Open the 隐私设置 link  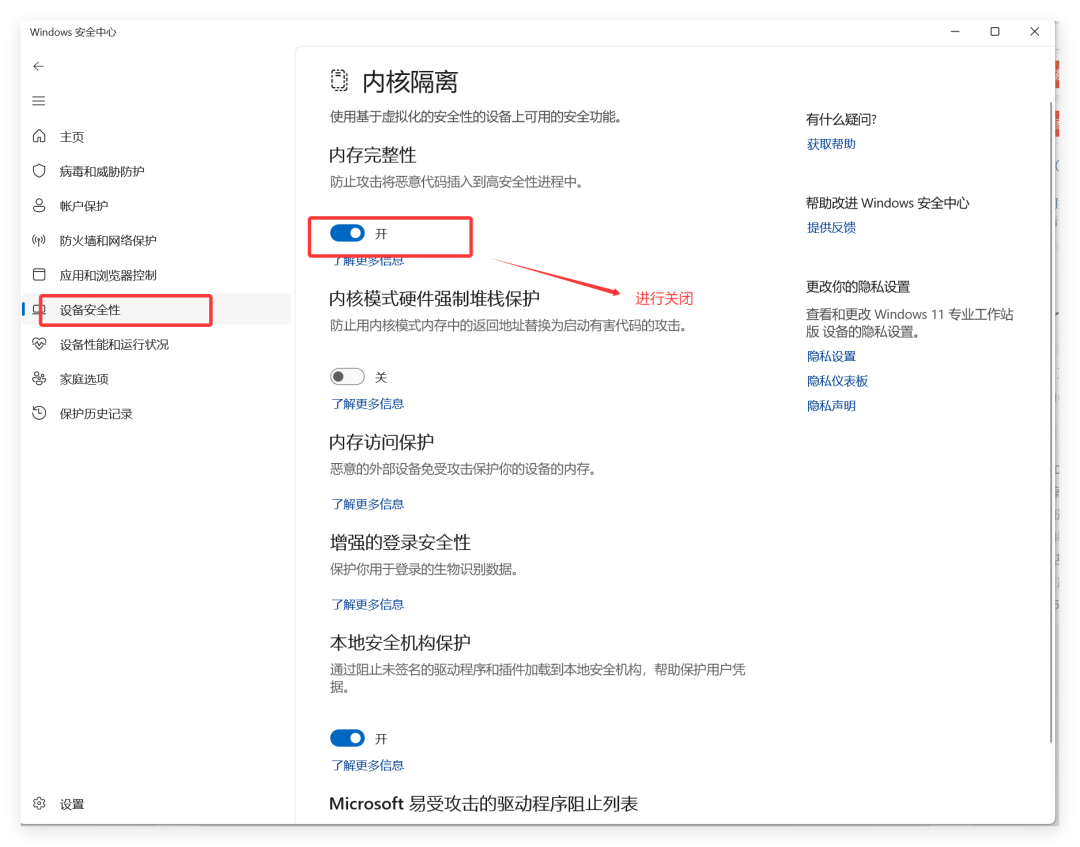click(x=831, y=356)
